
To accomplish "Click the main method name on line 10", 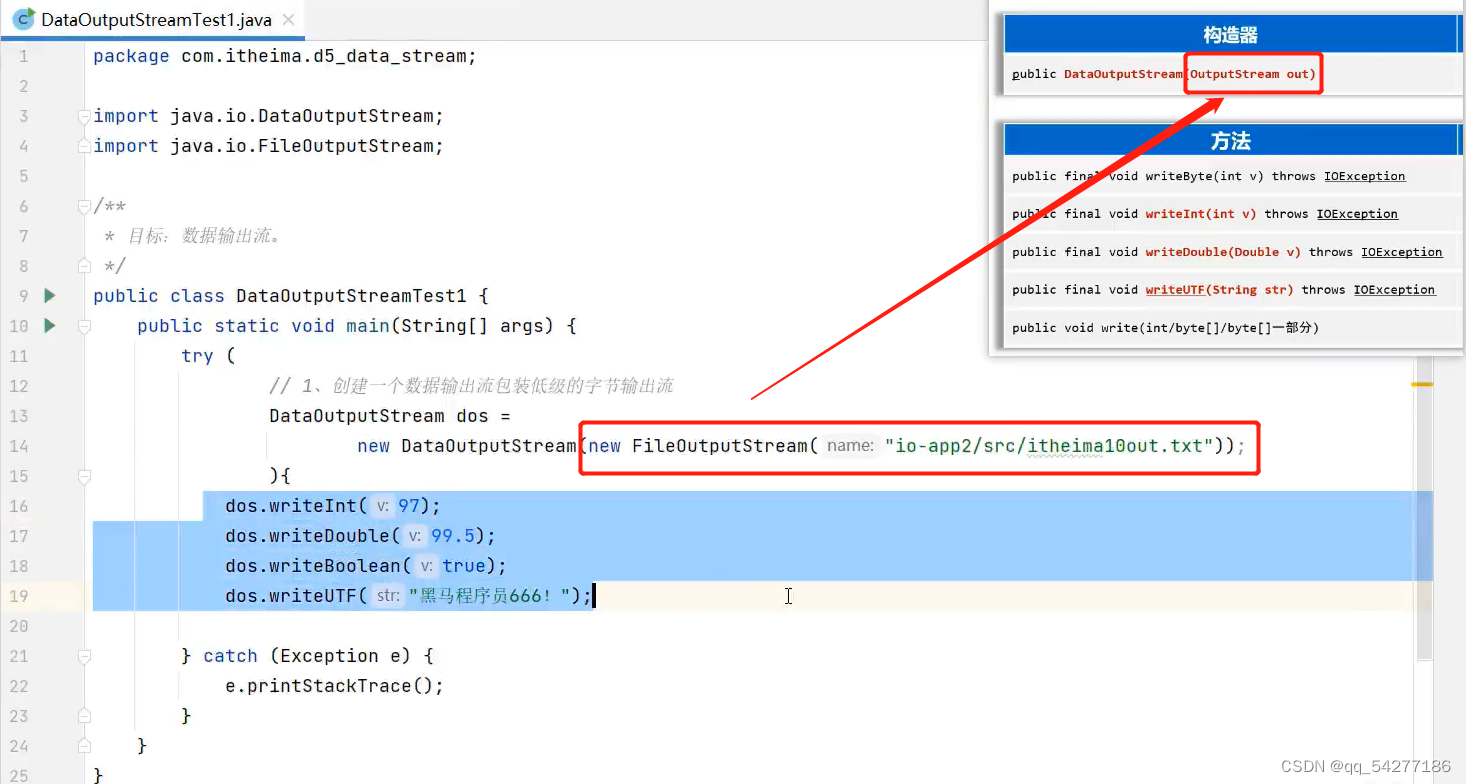I will click(368, 326).
